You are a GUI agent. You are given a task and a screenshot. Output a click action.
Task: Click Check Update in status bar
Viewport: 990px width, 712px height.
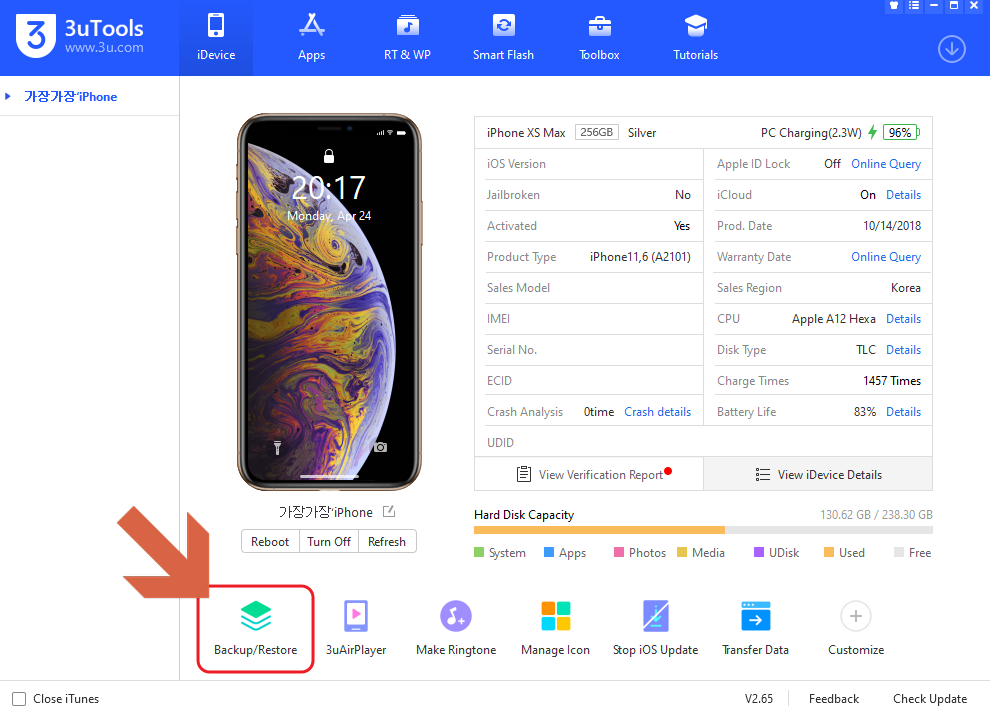(929, 699)
